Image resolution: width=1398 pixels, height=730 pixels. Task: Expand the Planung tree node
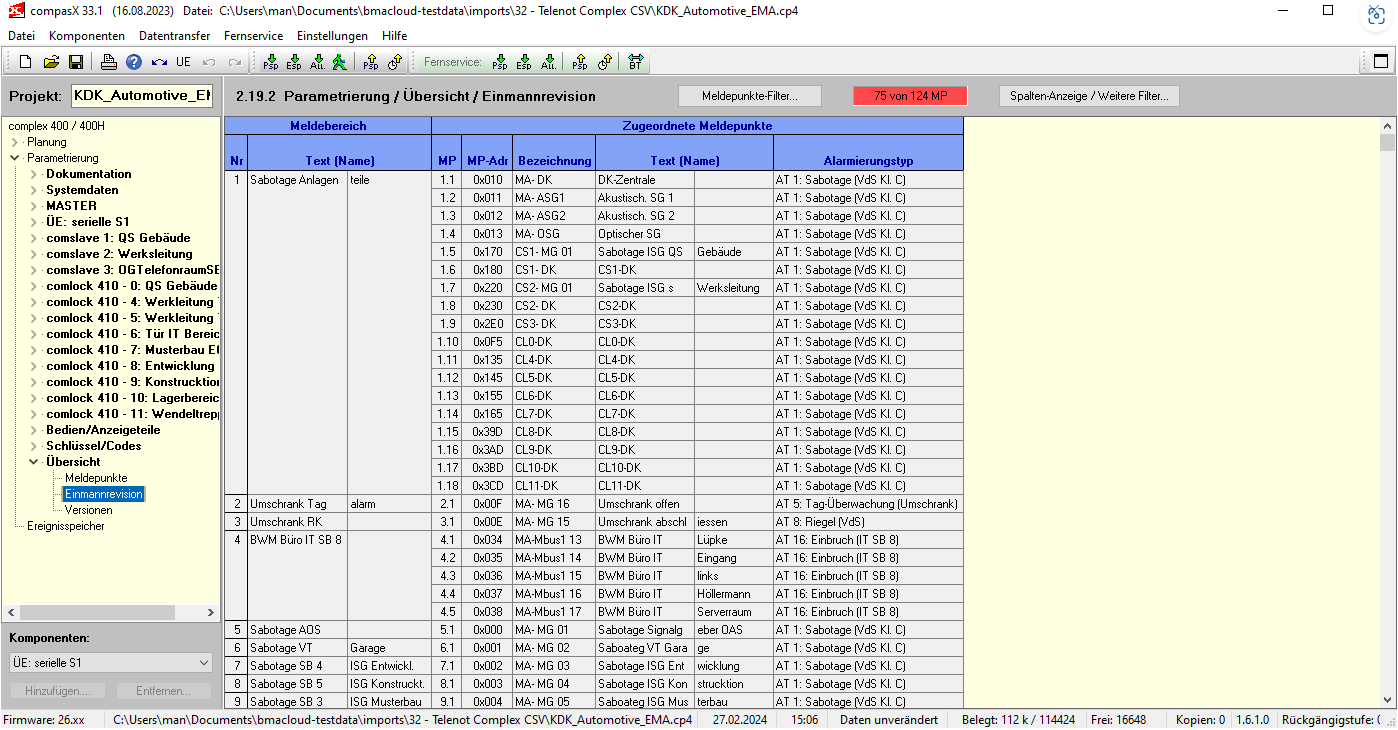point(14,142)
